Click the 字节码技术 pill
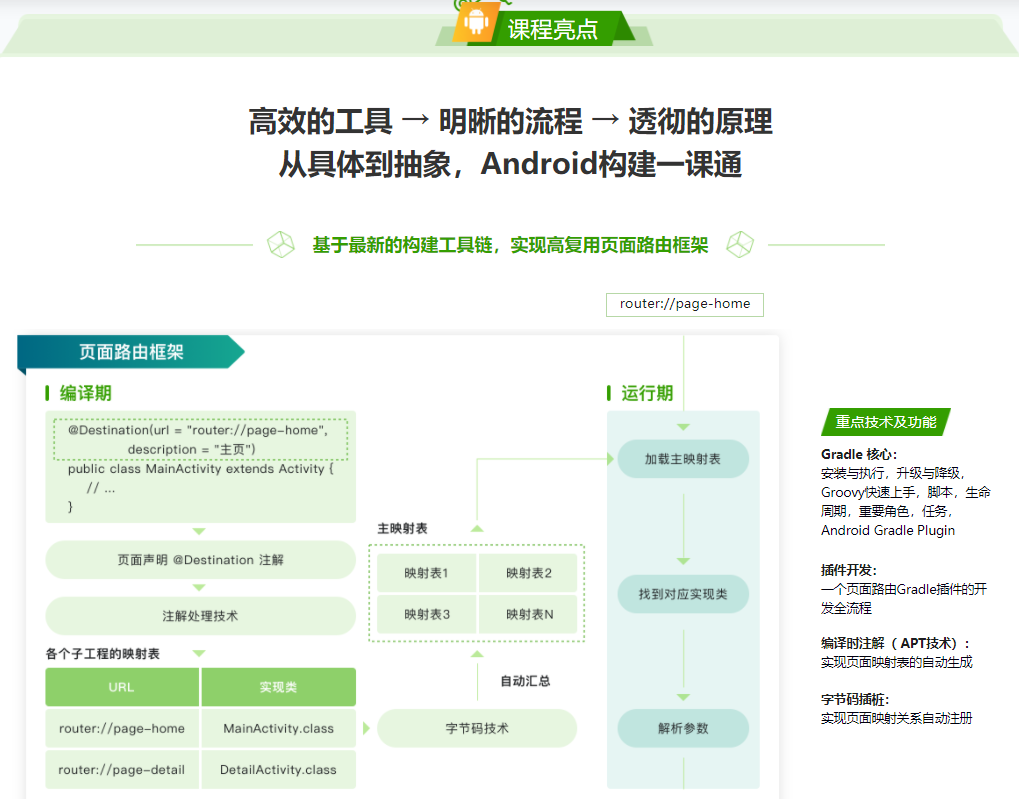 click(477, 728)
